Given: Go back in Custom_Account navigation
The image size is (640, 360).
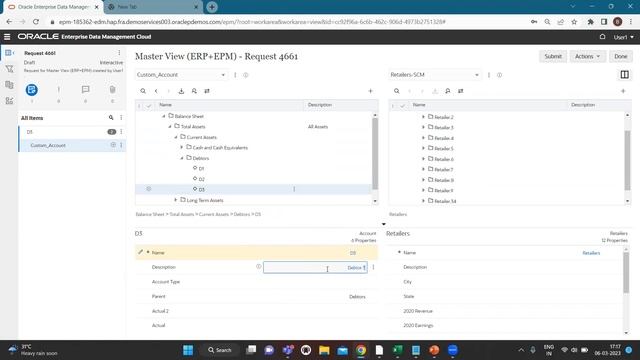Looking at the screenshot, I should click(x=156, y=91).
